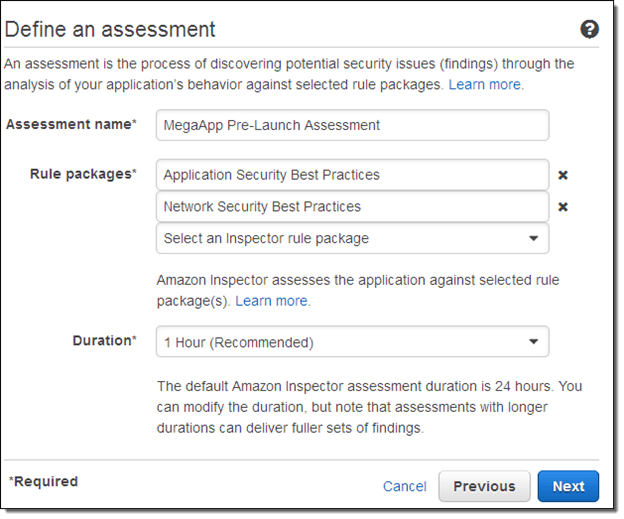Viewport: 624px width, 519px height.
Task: Click the Duration dropdown arrow icon
Action: [x=533, y=341]
